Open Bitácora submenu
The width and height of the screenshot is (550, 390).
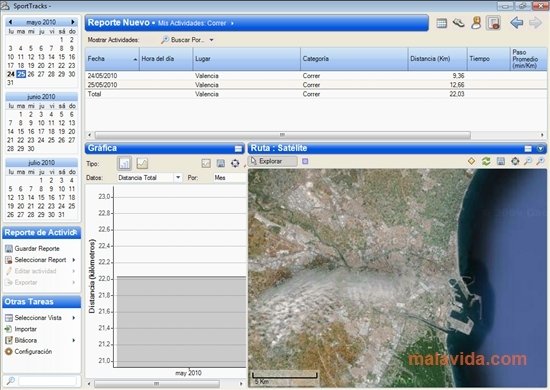(40, 340)
